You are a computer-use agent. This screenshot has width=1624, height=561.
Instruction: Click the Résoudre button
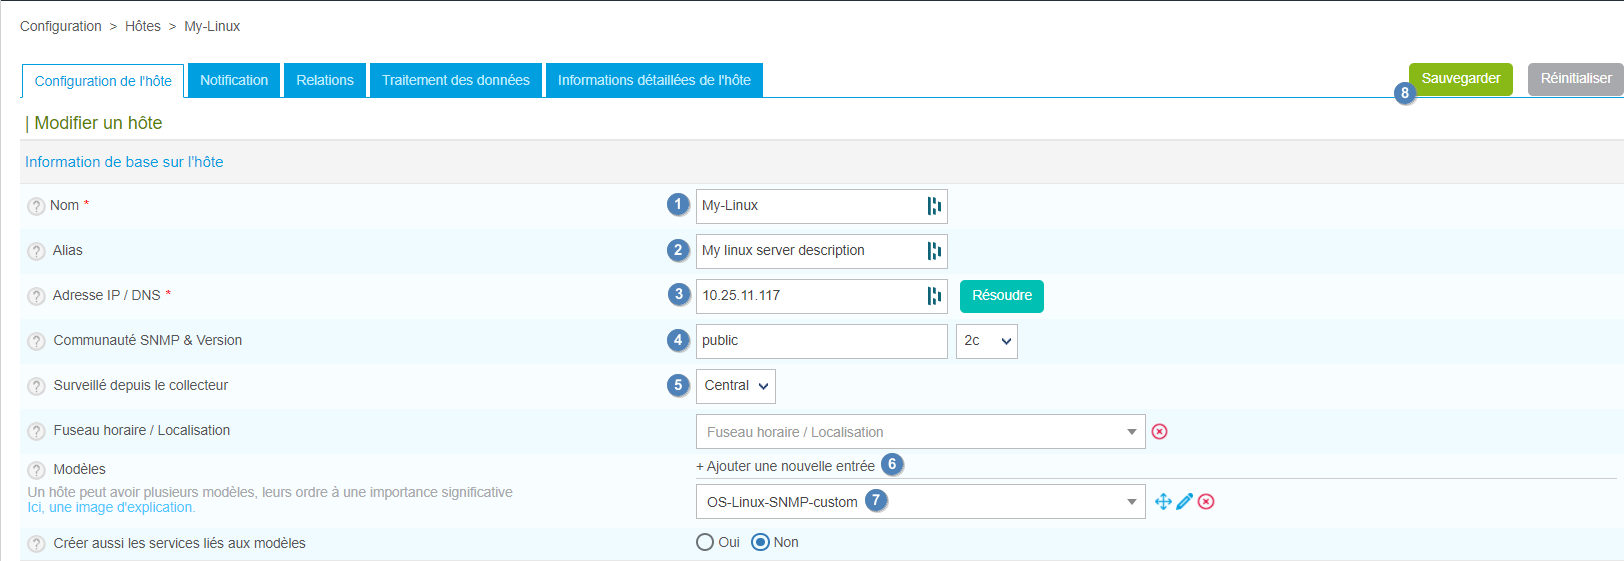1001,296
